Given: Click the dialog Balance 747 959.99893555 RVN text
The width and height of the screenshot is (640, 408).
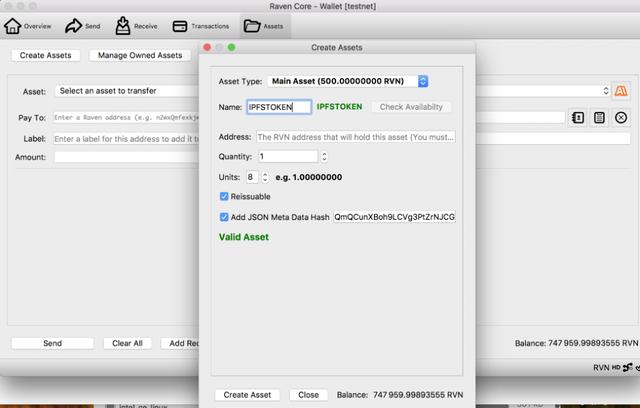Looking at the screenshot, I should pyautogui.click(x=400, y=395).
